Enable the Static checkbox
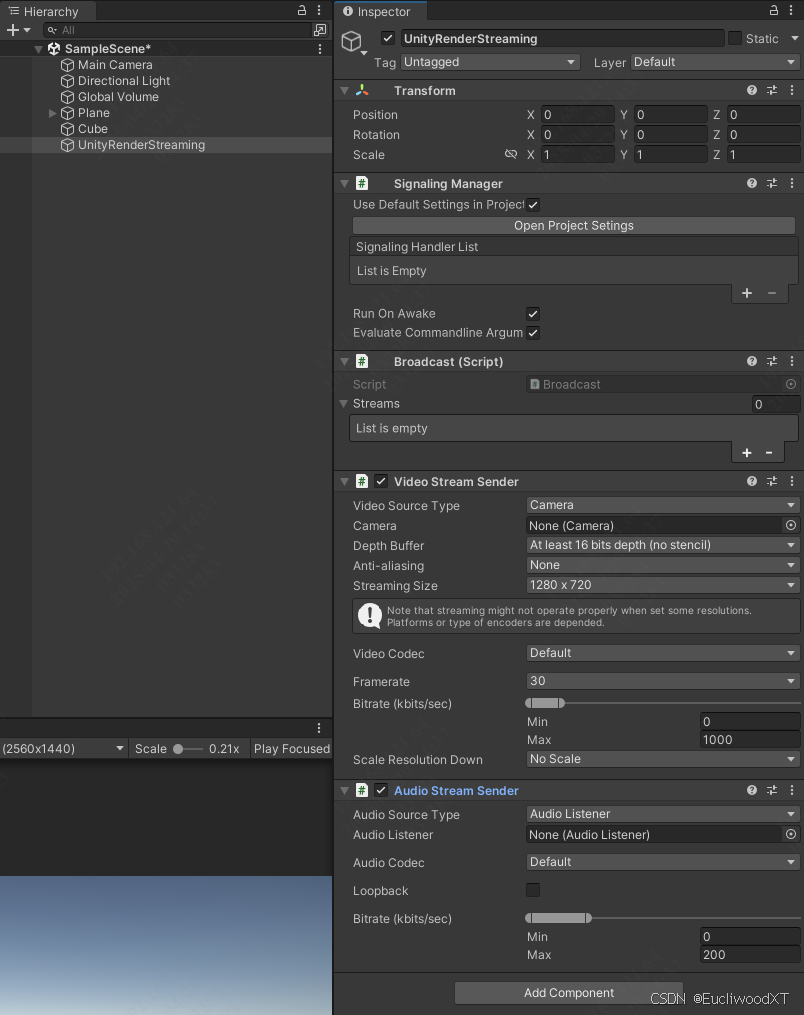This screenshot has width=804, height=1015. (735, 38)
